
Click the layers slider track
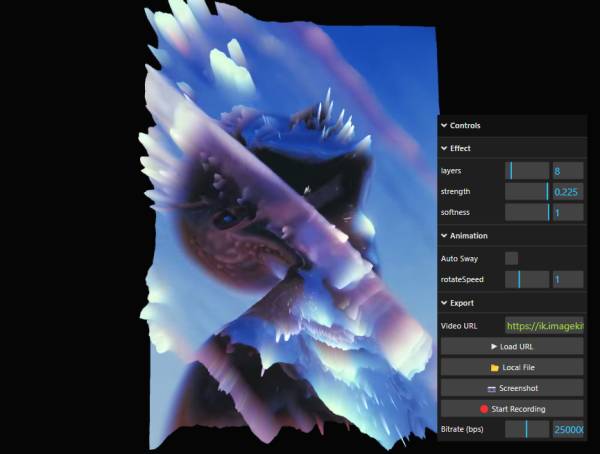(x=527, y=171)
